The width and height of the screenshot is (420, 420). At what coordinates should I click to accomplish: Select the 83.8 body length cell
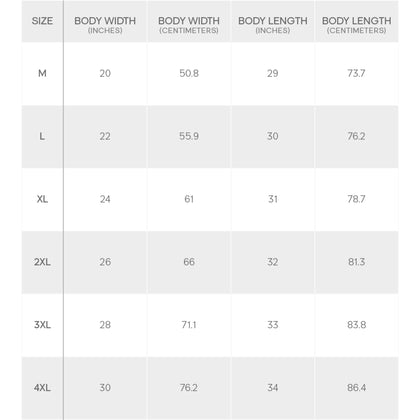point(356,325)
